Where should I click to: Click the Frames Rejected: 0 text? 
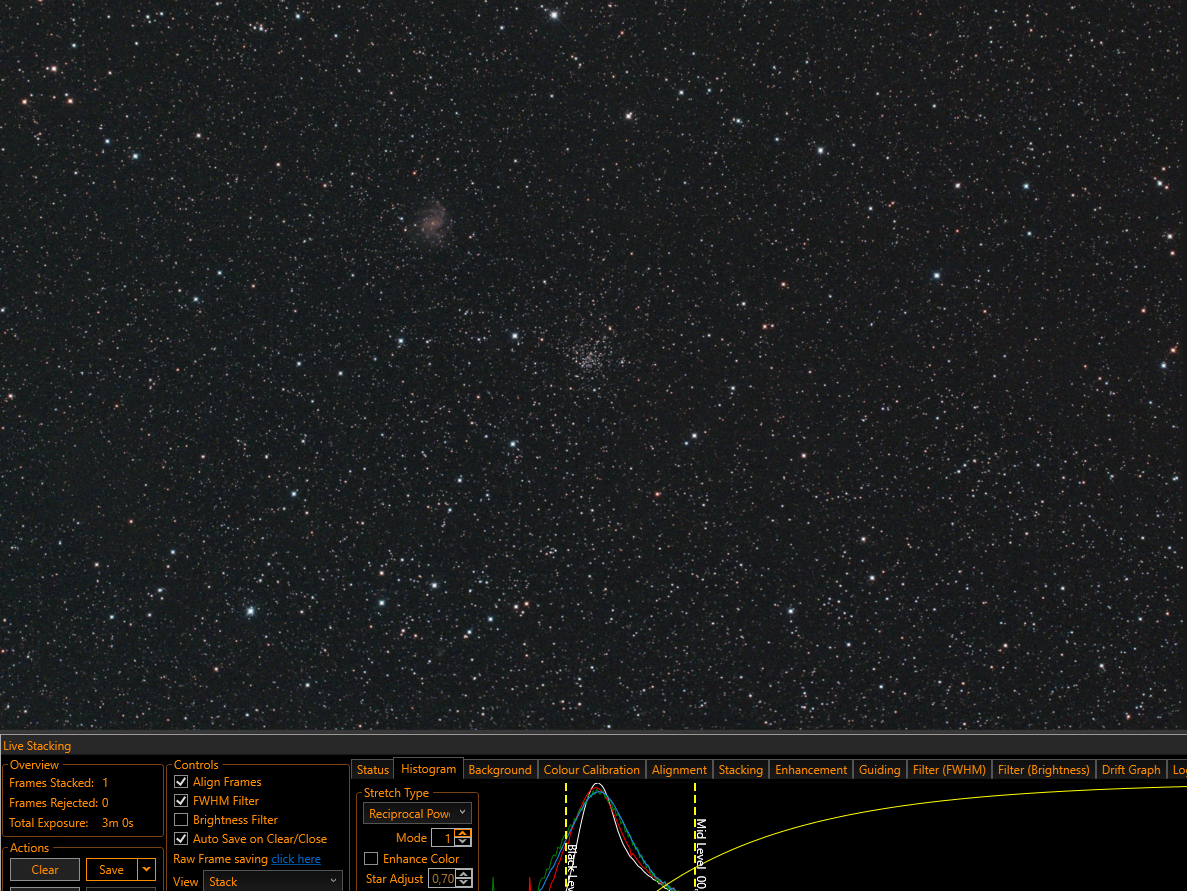pyautogui.click(x=58, y=802)
